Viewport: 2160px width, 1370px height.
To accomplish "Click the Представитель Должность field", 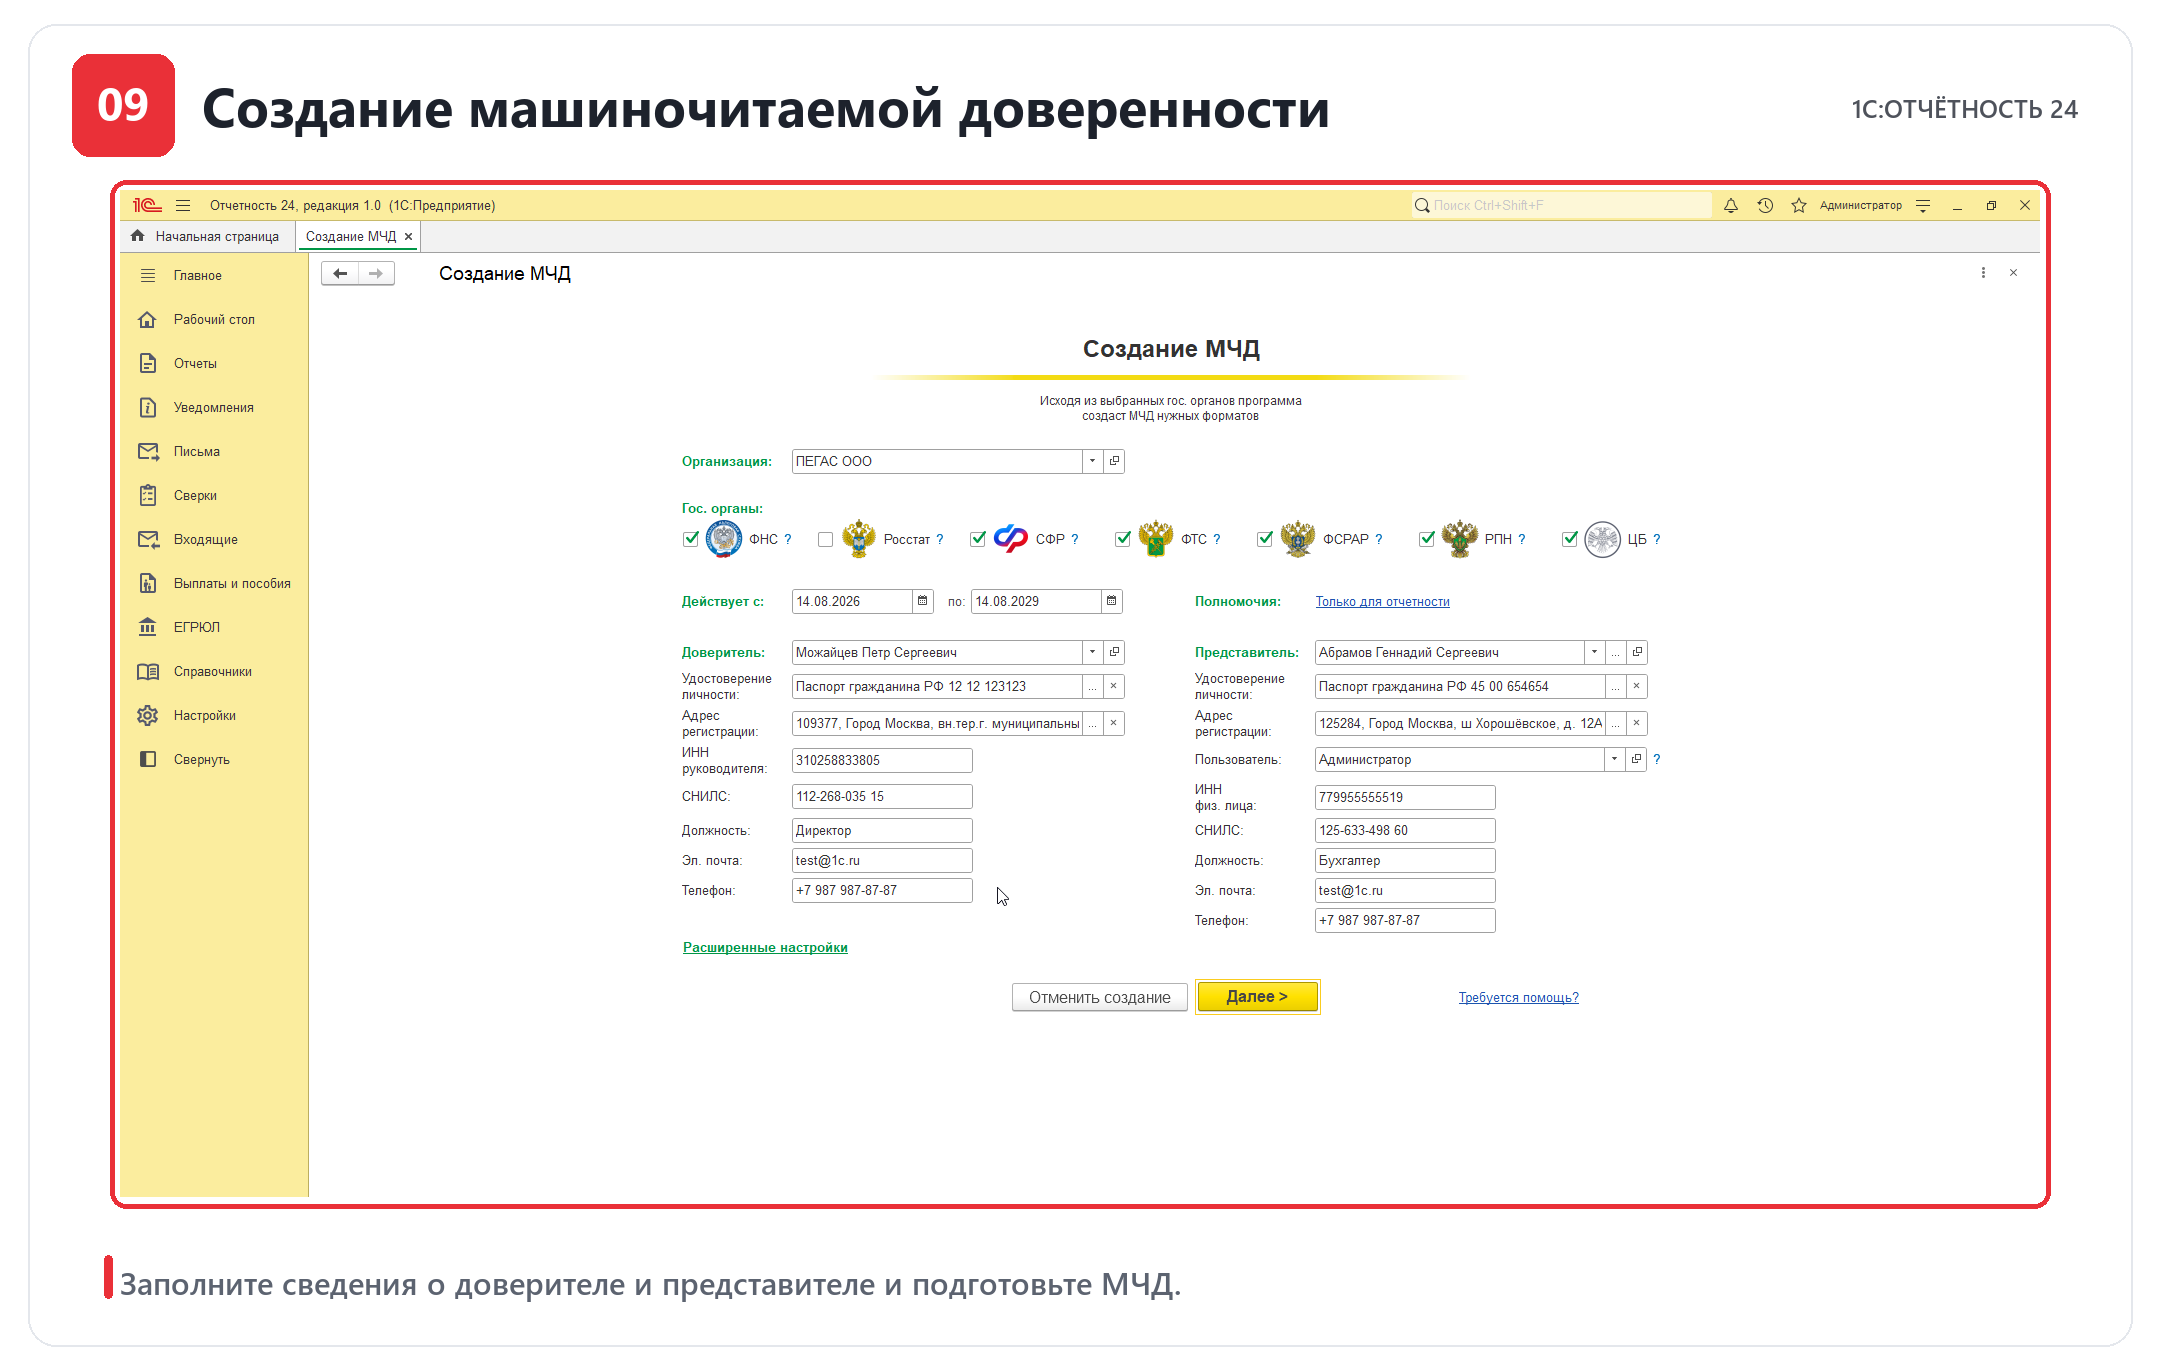I will click(1404, 860).
